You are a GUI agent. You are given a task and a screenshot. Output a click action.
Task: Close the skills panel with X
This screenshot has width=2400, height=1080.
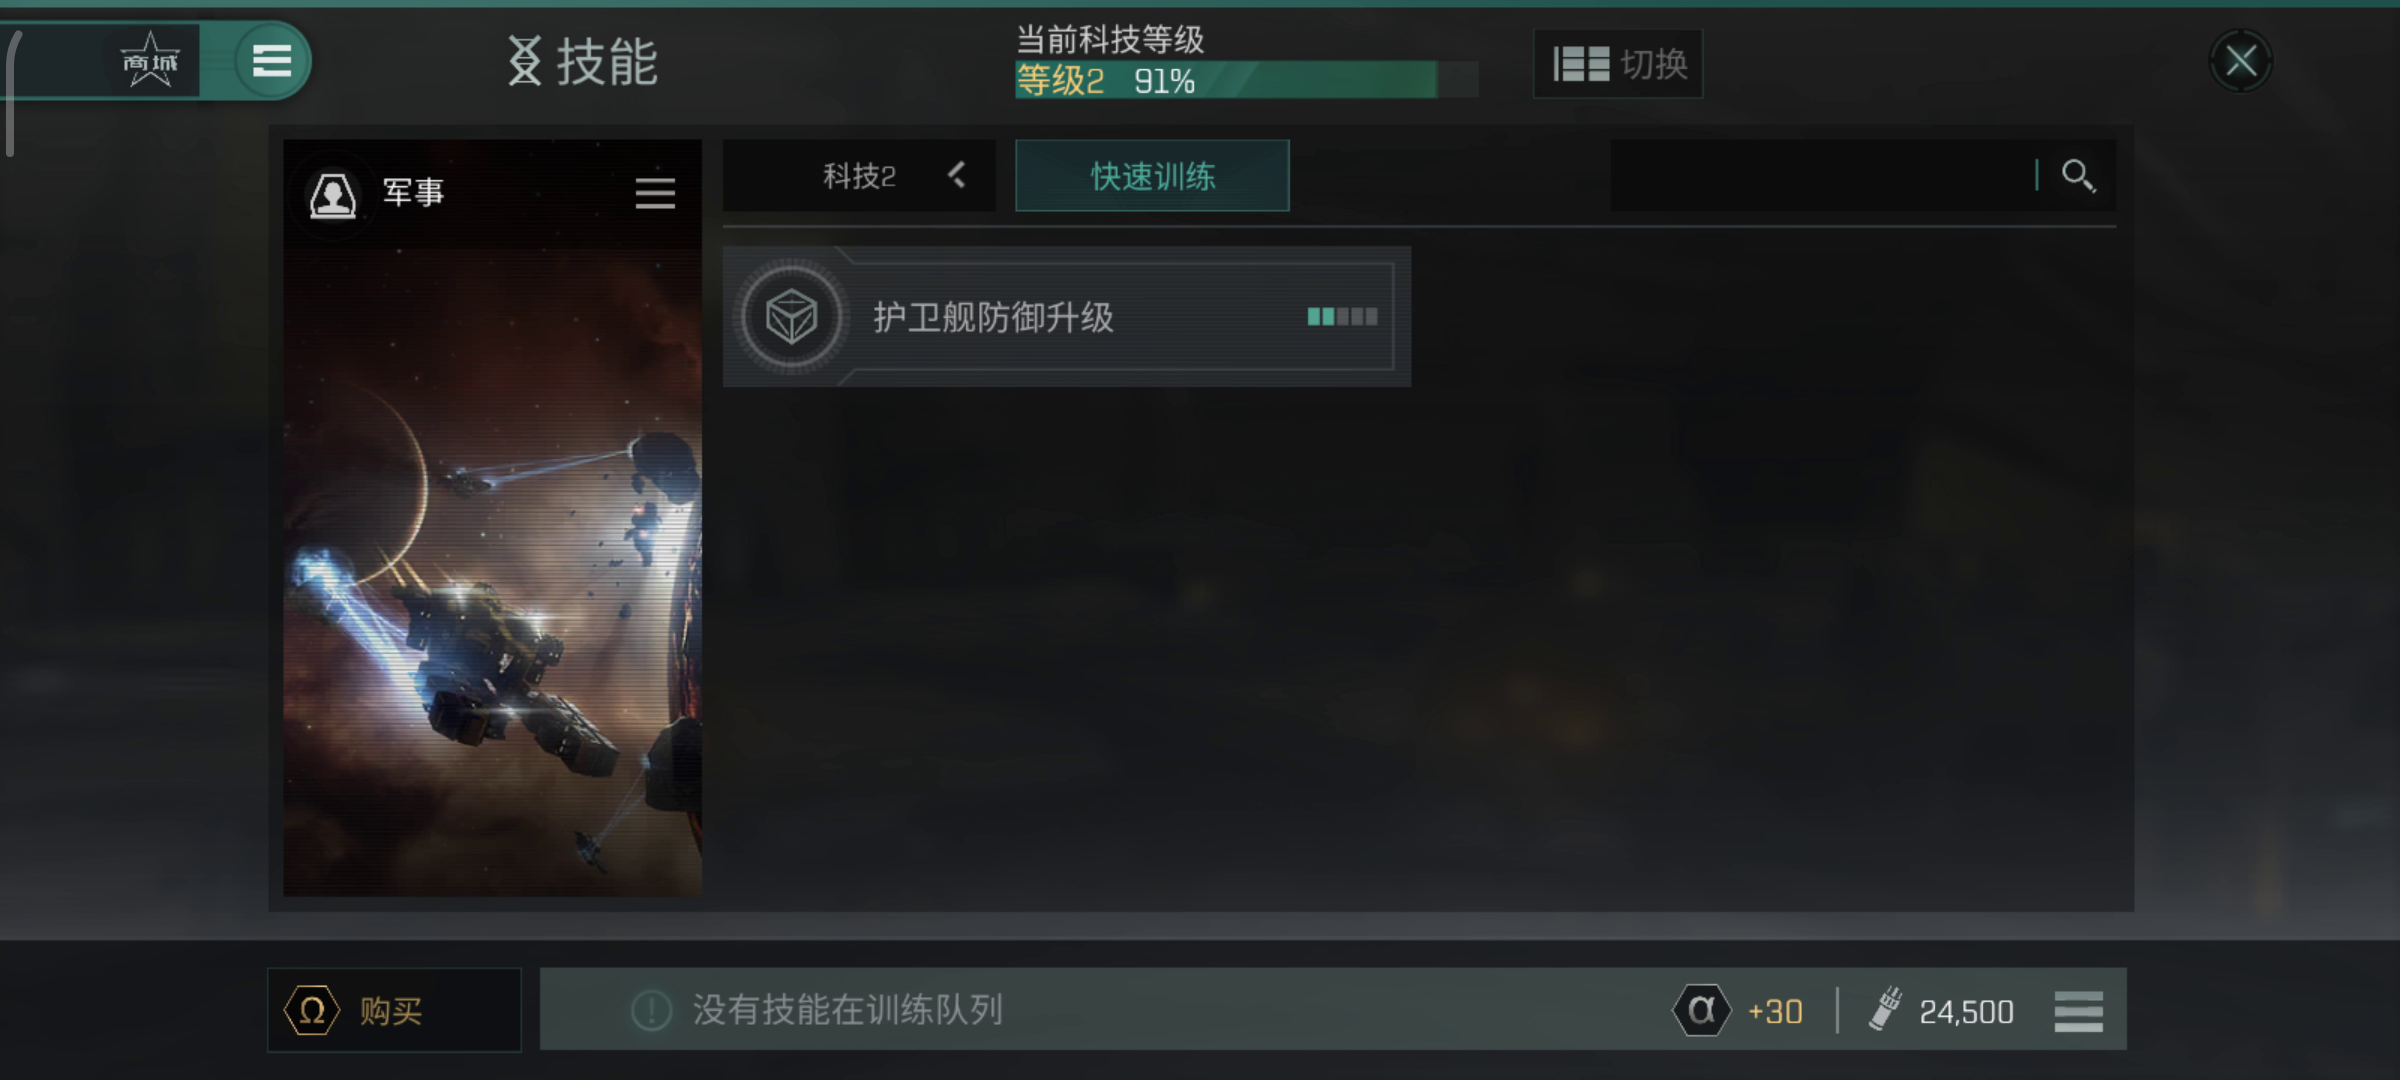(x=2240, y=61)
